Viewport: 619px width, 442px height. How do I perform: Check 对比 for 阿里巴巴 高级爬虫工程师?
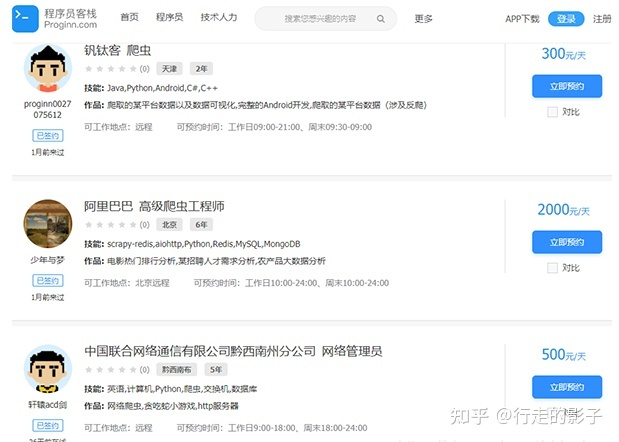552,268
